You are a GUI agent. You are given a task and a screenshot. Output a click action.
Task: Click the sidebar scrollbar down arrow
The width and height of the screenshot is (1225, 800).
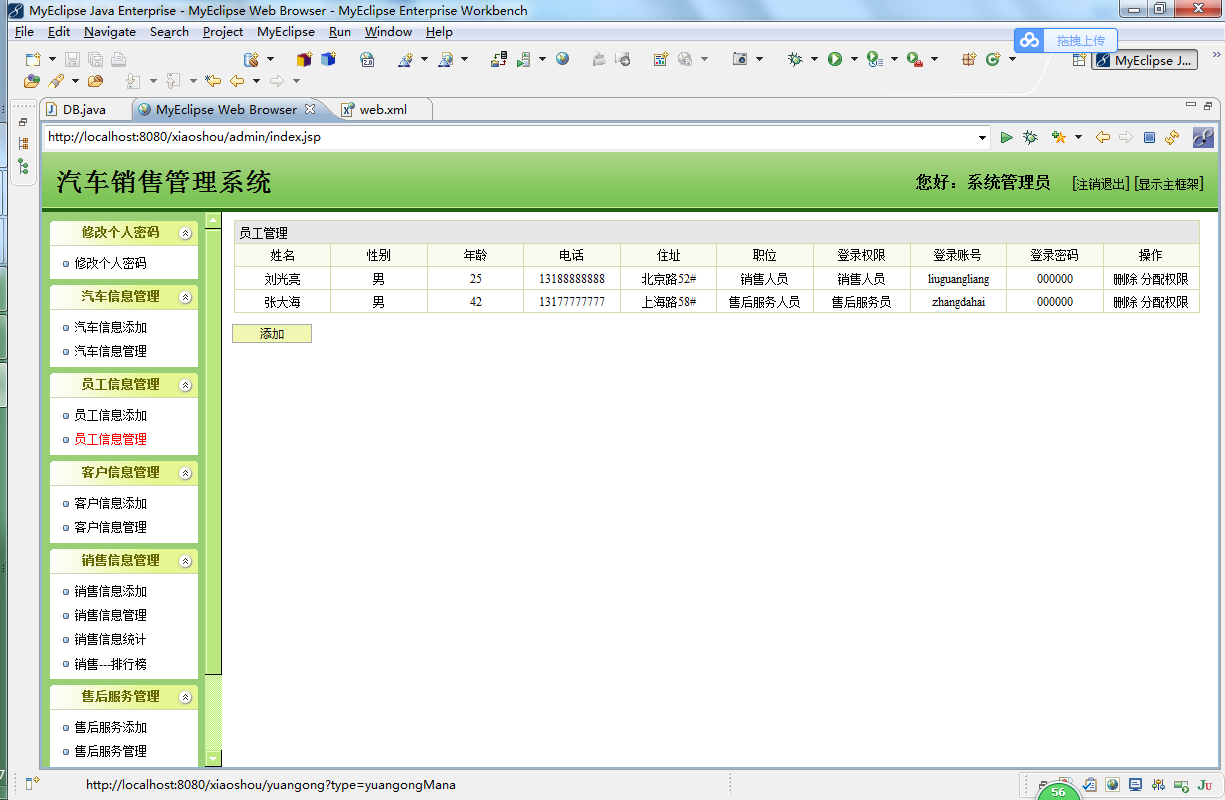coord(213,759)
